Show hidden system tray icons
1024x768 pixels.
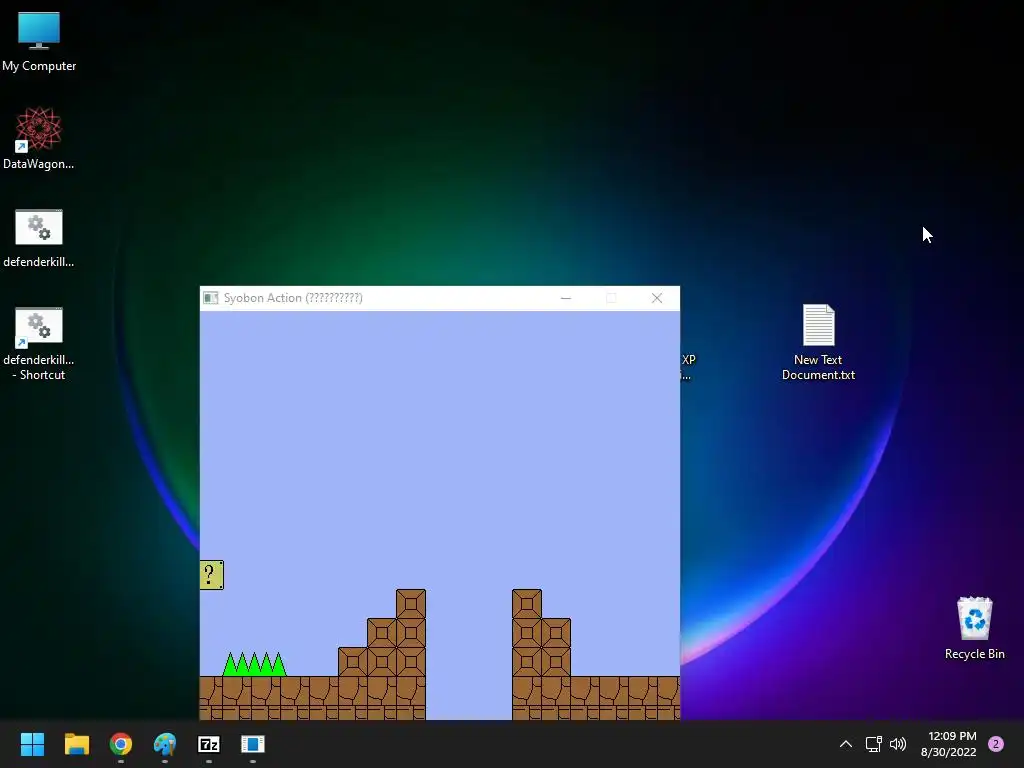[x=846, y=744]
